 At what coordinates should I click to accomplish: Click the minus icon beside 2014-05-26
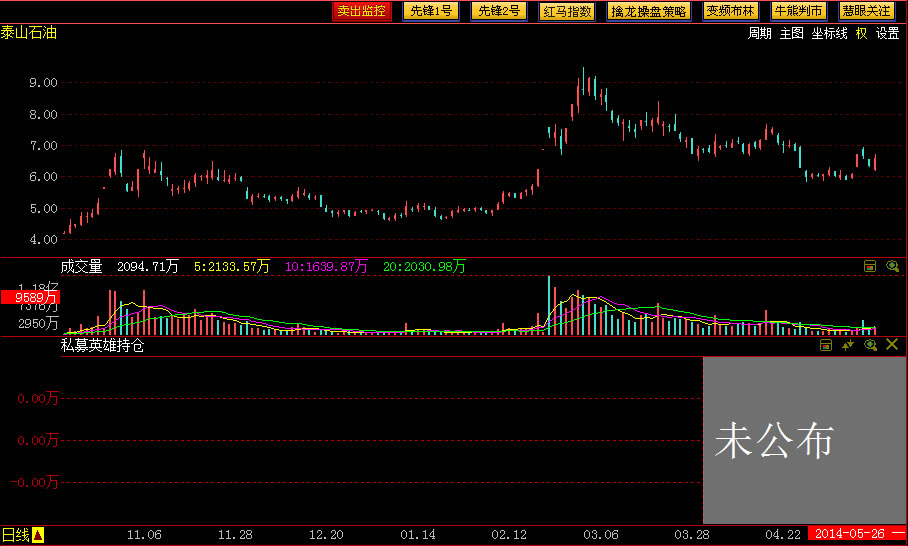click(897, 534)
